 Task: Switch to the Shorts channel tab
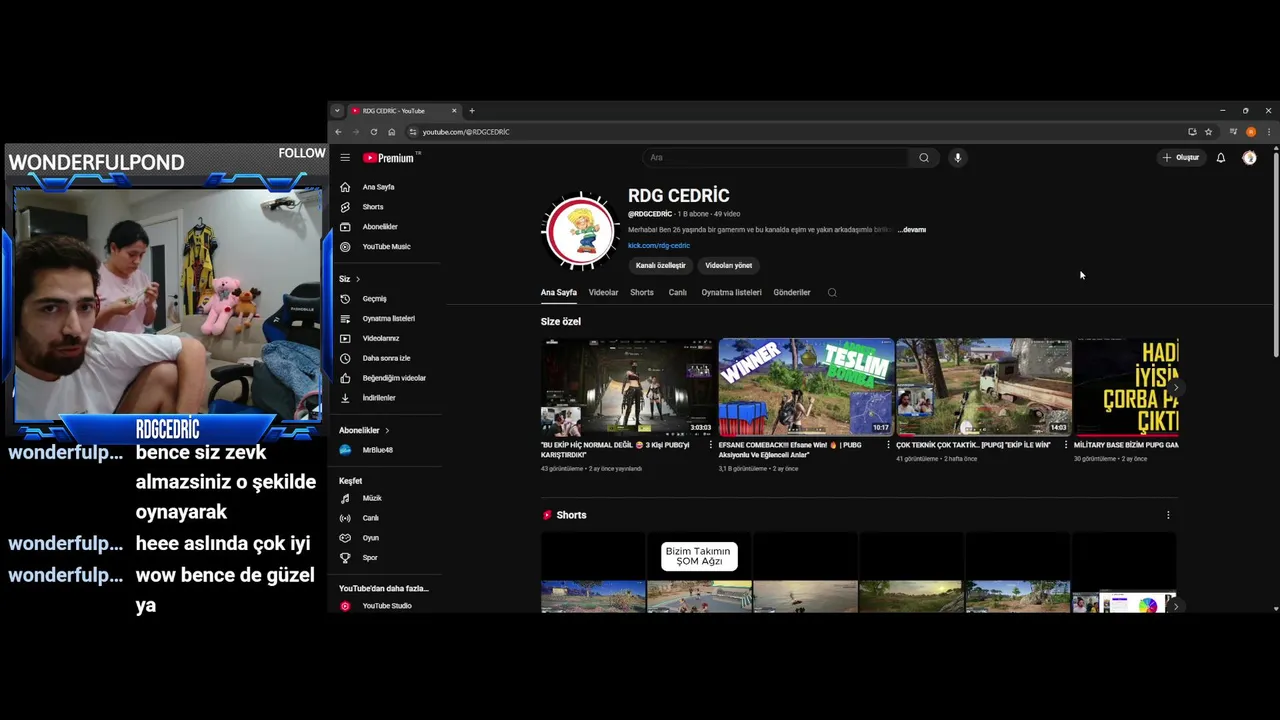click(x=642, y=293)
